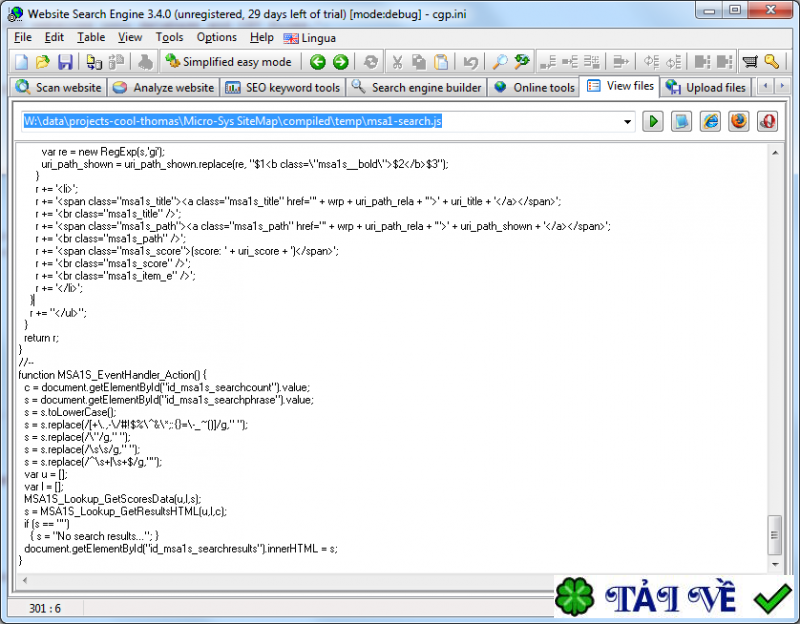Viewport: 800px width, 624px height.
Task: Click the greyed column-select icon in the table tools
Action: coord(592,62)
